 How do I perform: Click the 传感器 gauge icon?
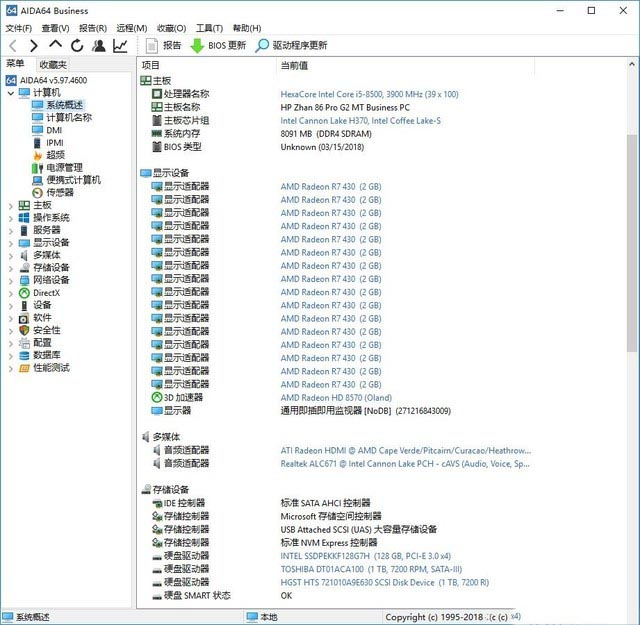click(38, 193)
